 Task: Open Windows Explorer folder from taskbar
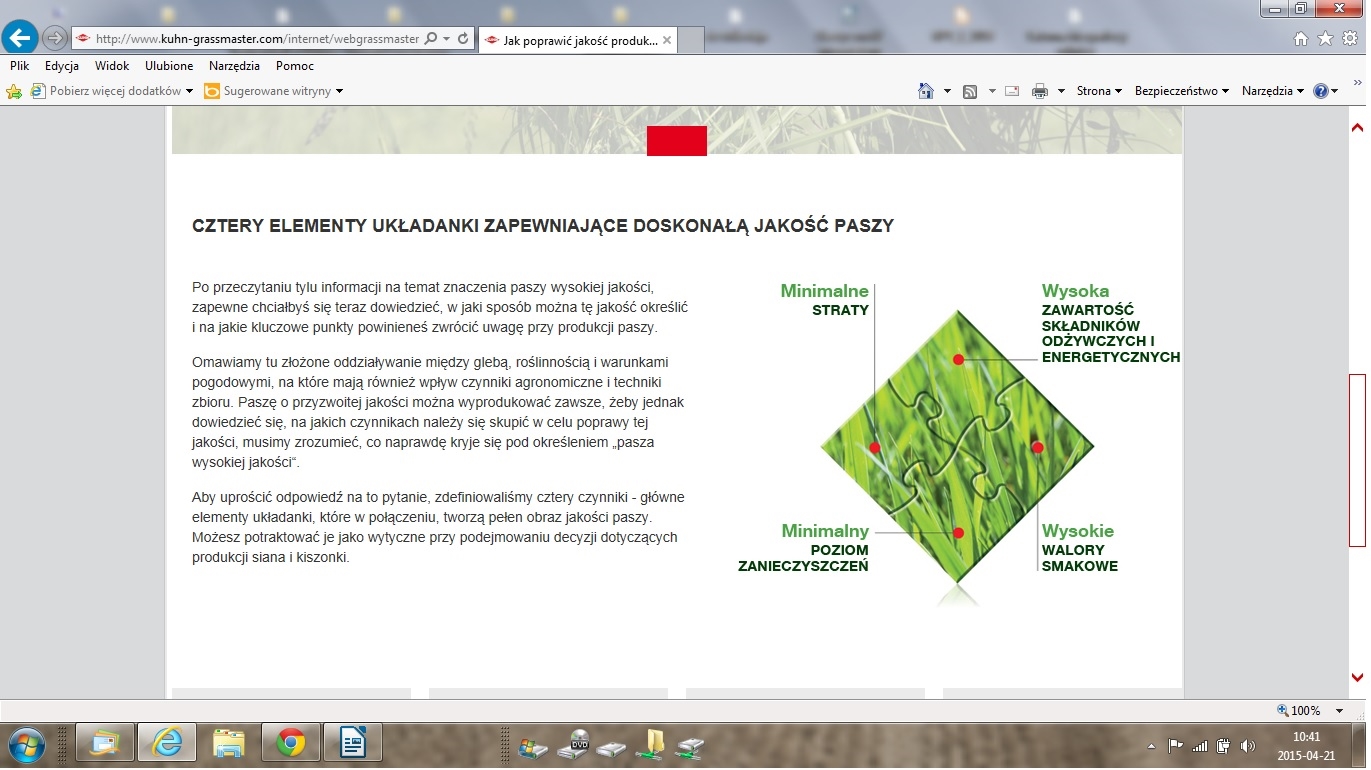[229, 743]
